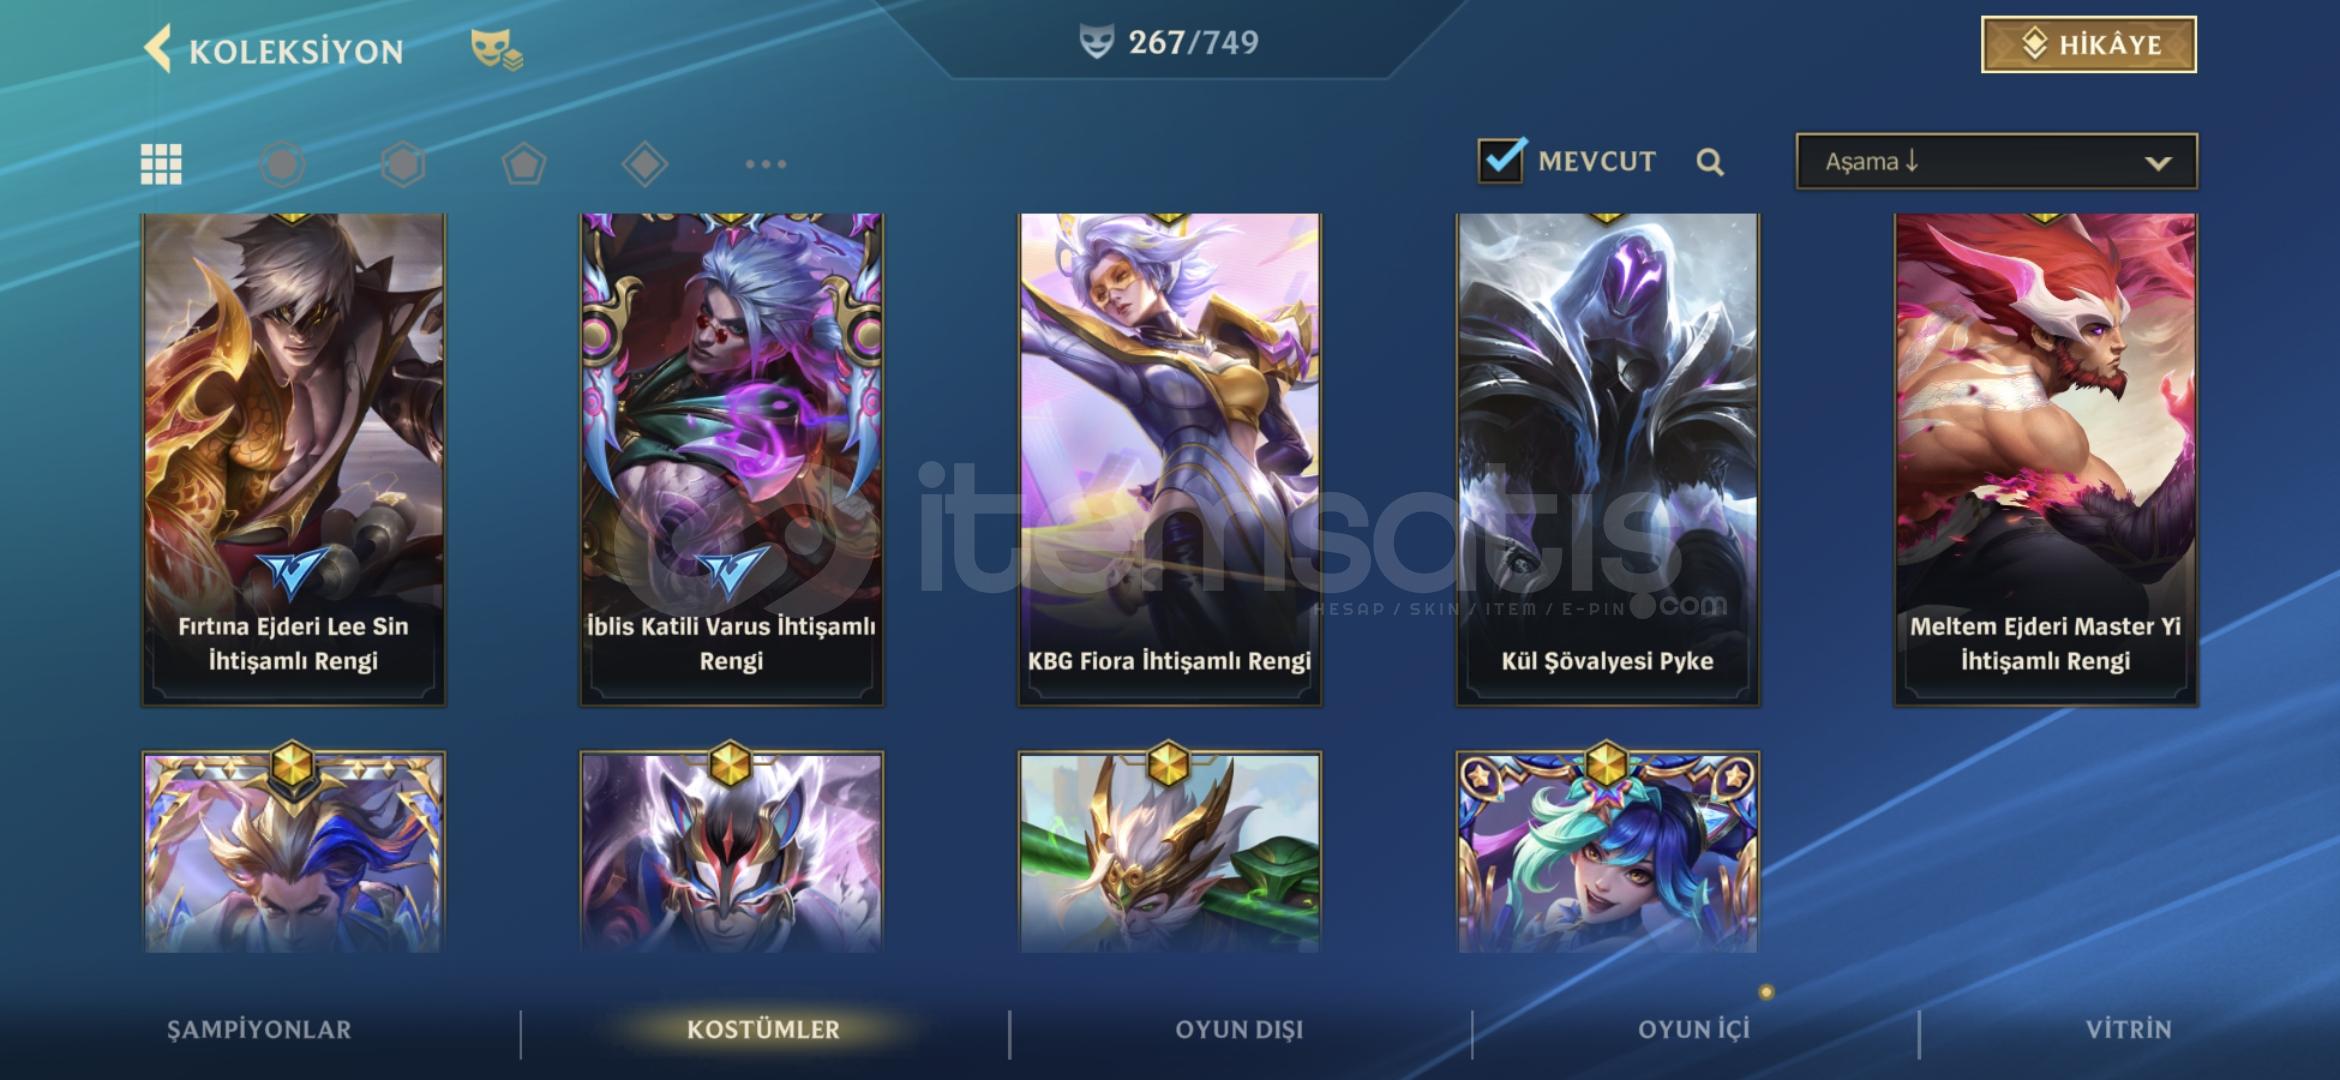Viewport: 2340px width, 1080px height.
Task: Switch to the Oyun Dışı tab
Action: click(x=1239, y=1030)
